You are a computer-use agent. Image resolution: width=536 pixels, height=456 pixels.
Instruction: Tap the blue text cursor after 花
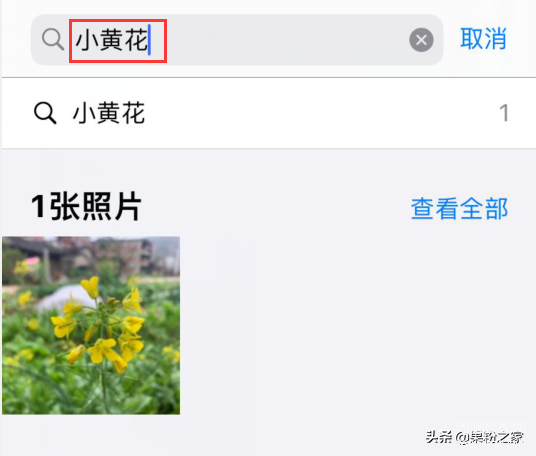(149, 40)
